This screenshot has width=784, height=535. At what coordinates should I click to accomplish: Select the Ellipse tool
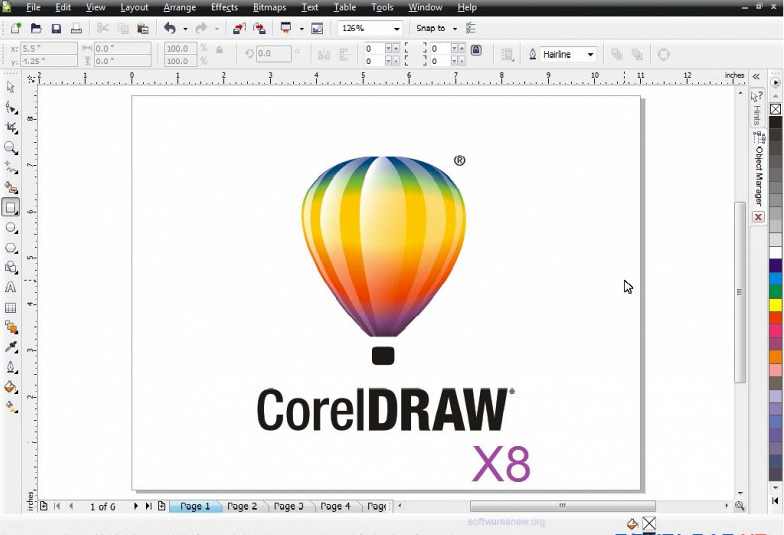click(10, 228)
